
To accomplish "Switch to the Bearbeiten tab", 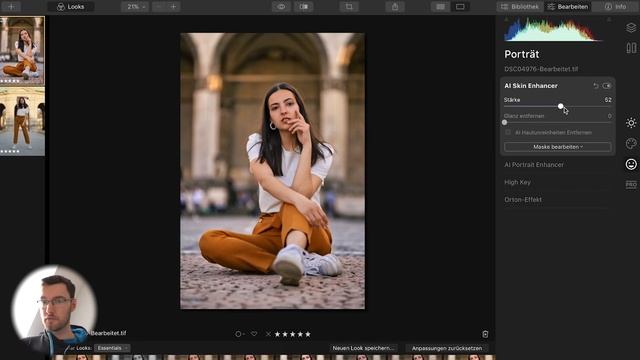I will click(568, 7).
